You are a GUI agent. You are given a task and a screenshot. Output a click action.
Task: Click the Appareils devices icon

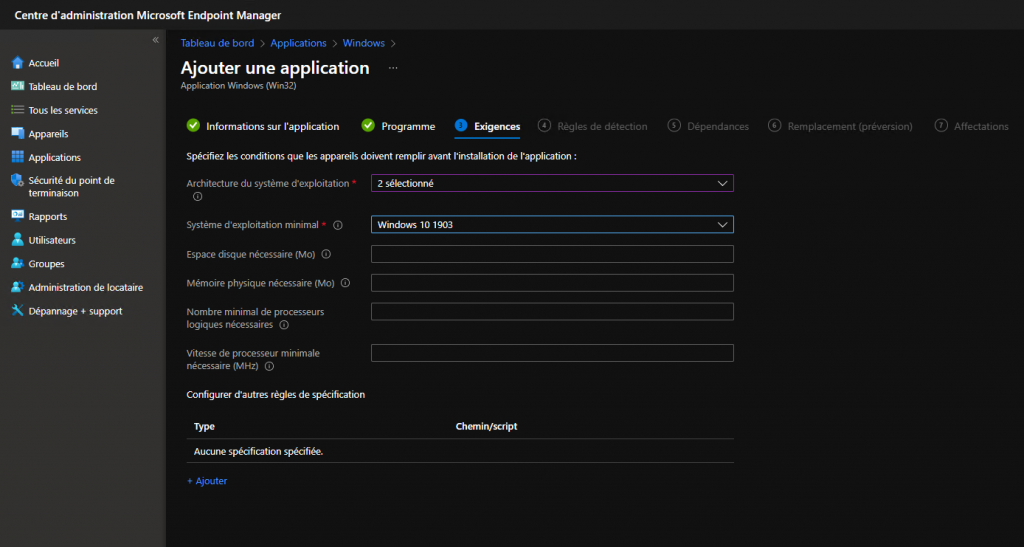point(18,133)
